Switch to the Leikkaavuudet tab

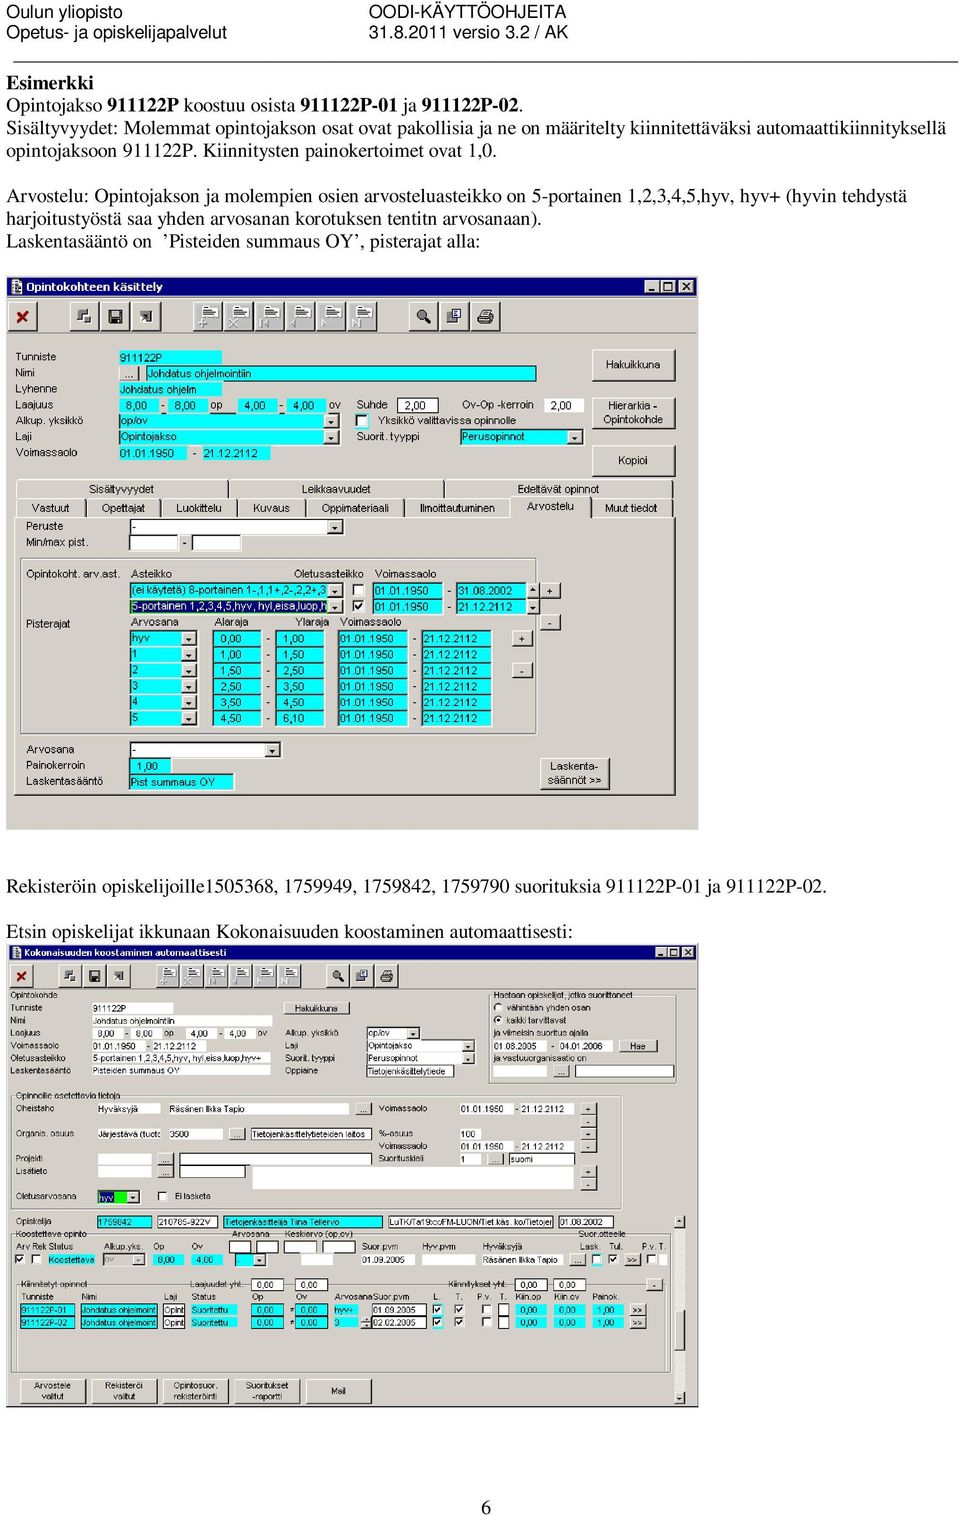pos(336,489)
